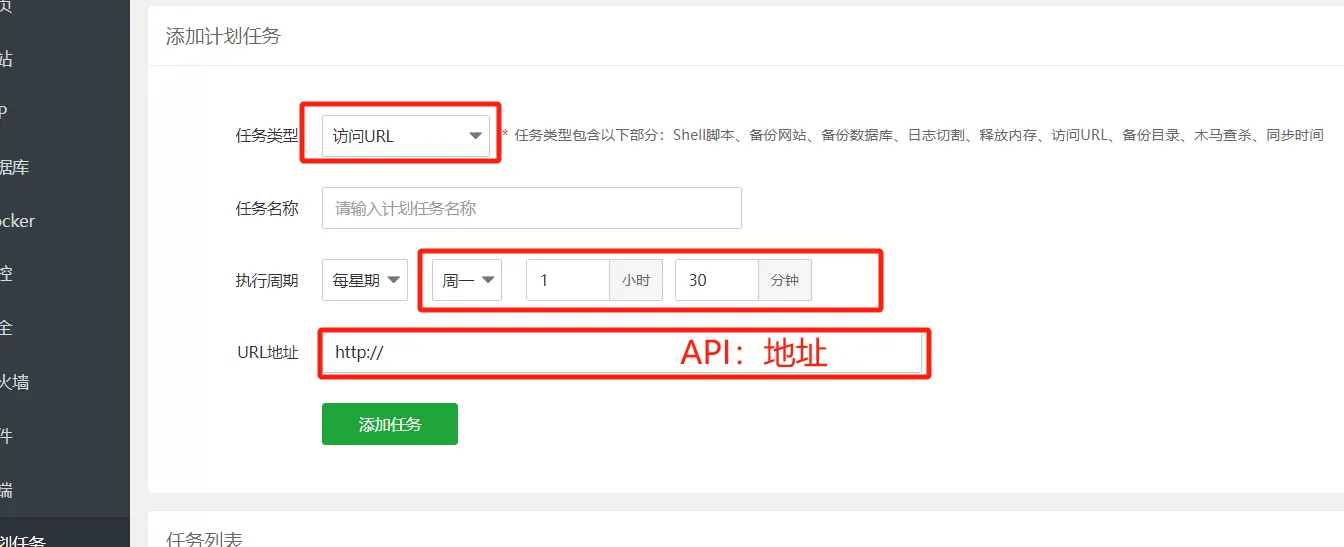Image resolution: width=1344 pixels, height=547 pixels.
Task: Click the 分钟 unit label
Action: point(785,280)
